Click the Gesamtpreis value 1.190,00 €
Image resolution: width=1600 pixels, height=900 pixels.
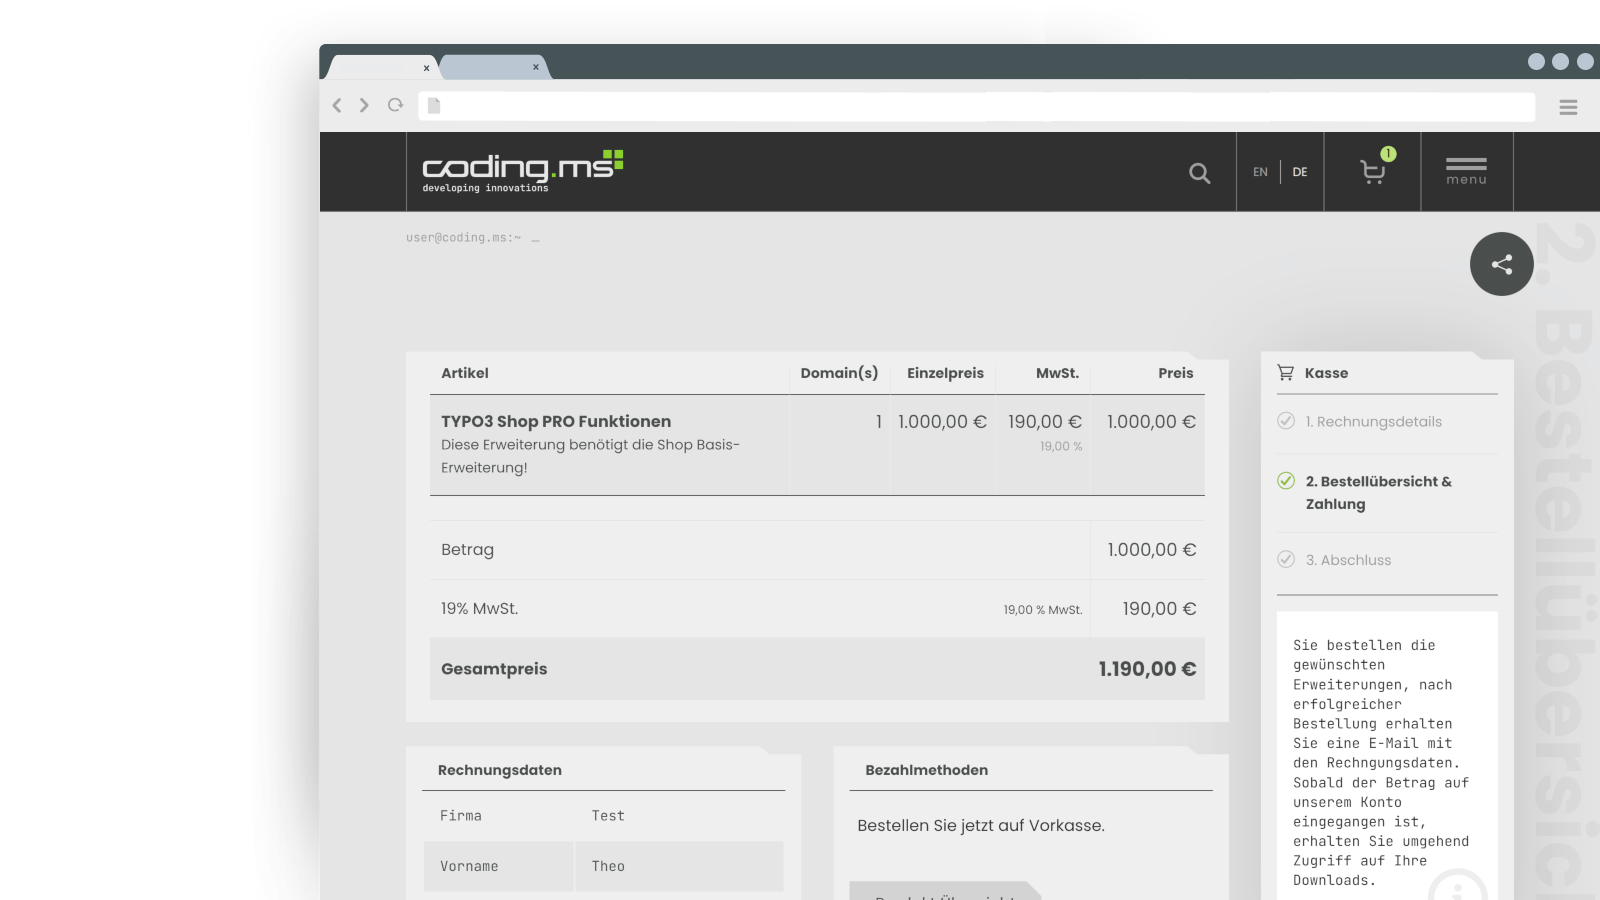click(1147, 669)
